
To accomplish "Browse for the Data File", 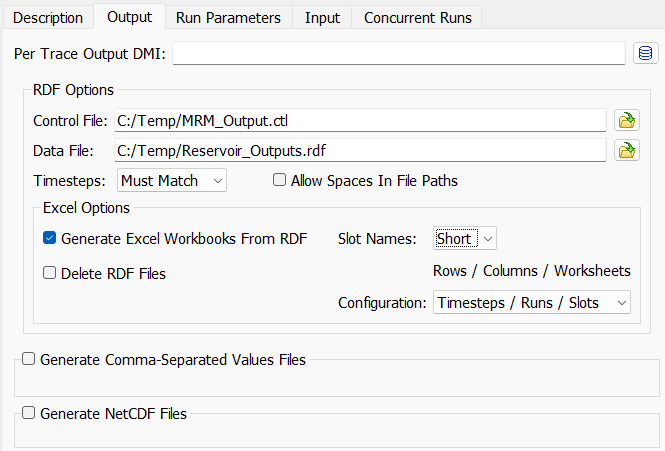I will tap(627, 151).
